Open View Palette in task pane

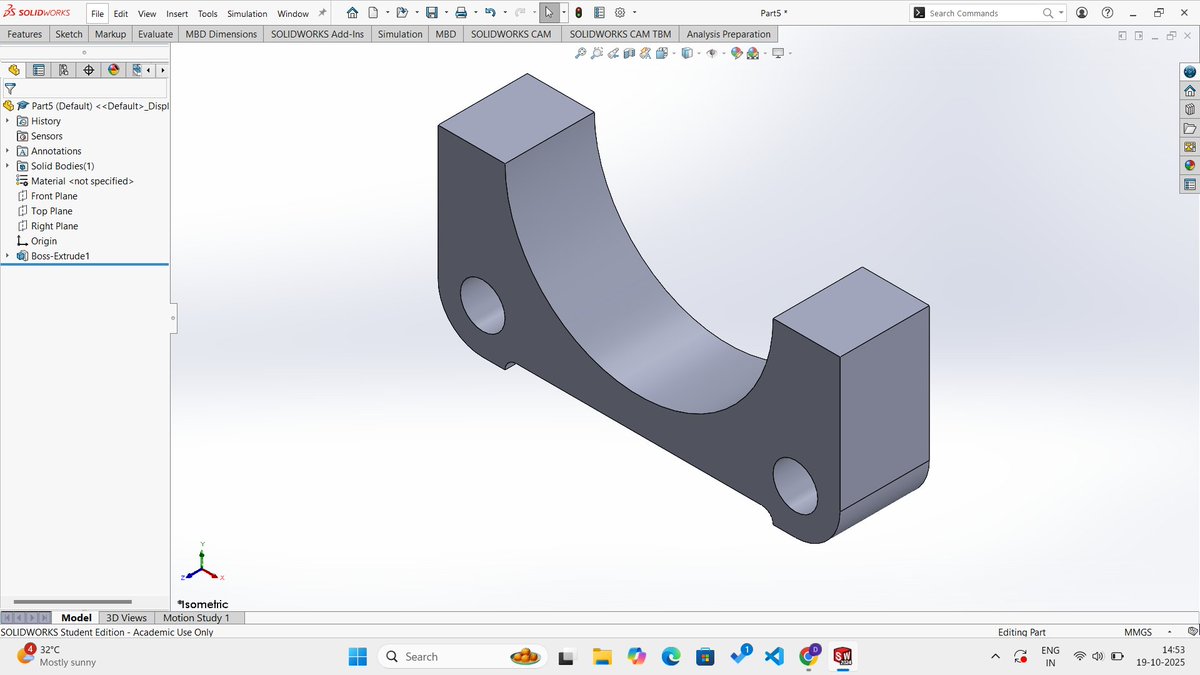pyautogui.click(x=1189, y=147)
